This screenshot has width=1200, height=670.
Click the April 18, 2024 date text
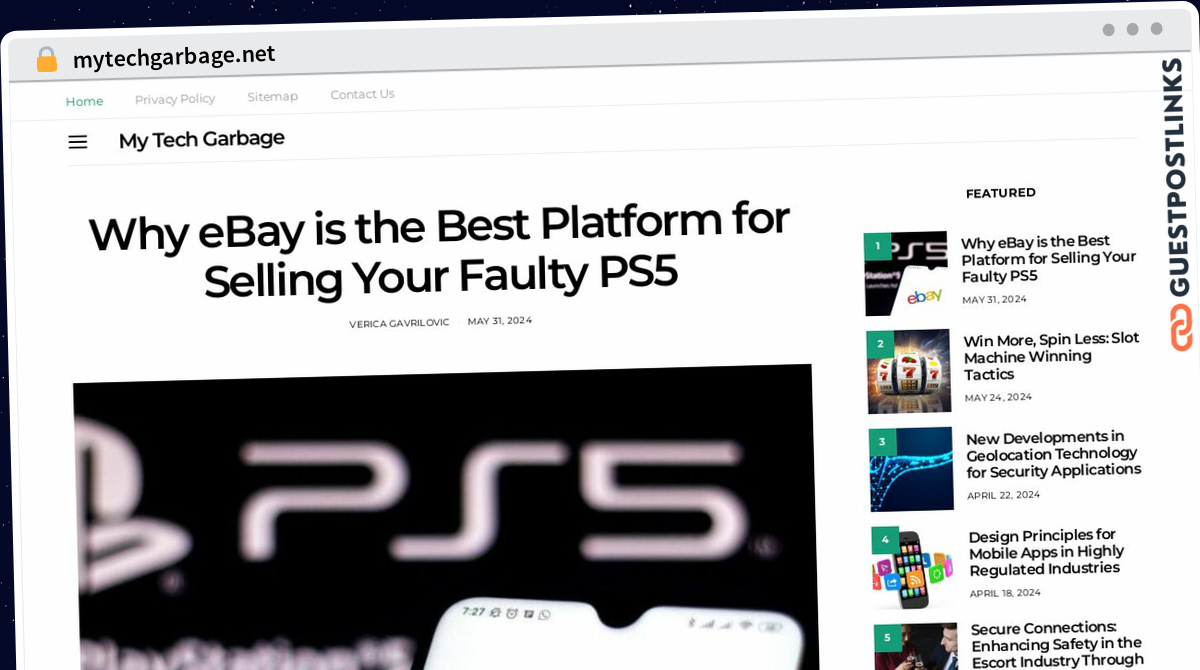(x=1005, y=593)
